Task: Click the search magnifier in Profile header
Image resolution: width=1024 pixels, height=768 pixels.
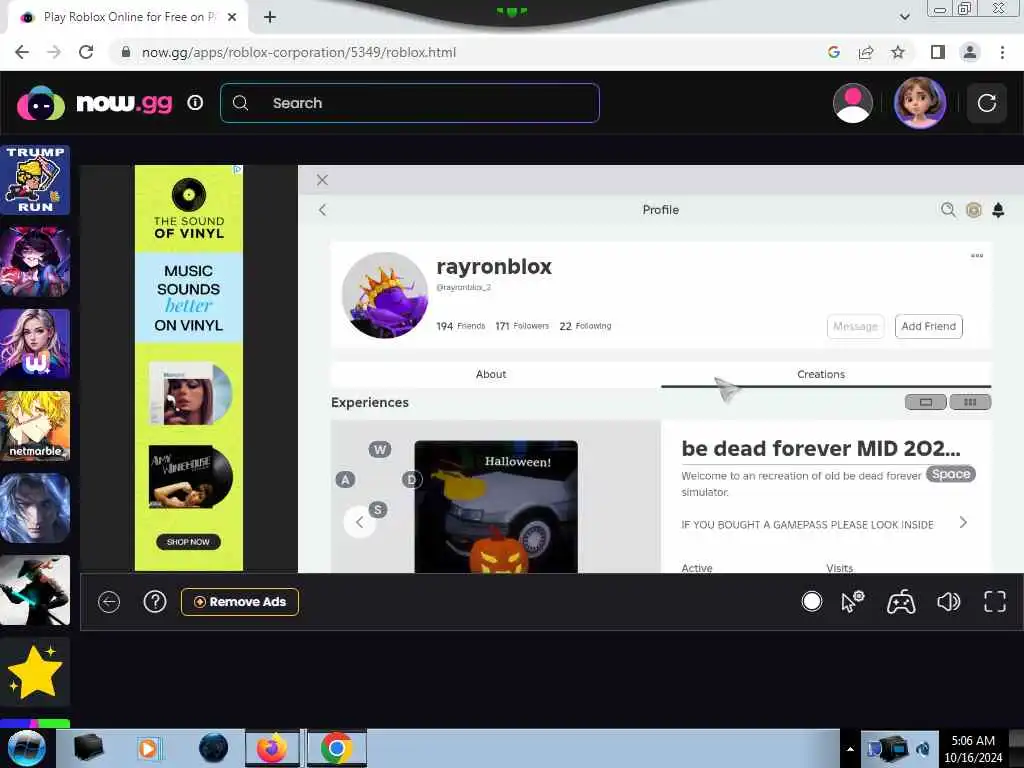Action: click(x=948, y=210)
